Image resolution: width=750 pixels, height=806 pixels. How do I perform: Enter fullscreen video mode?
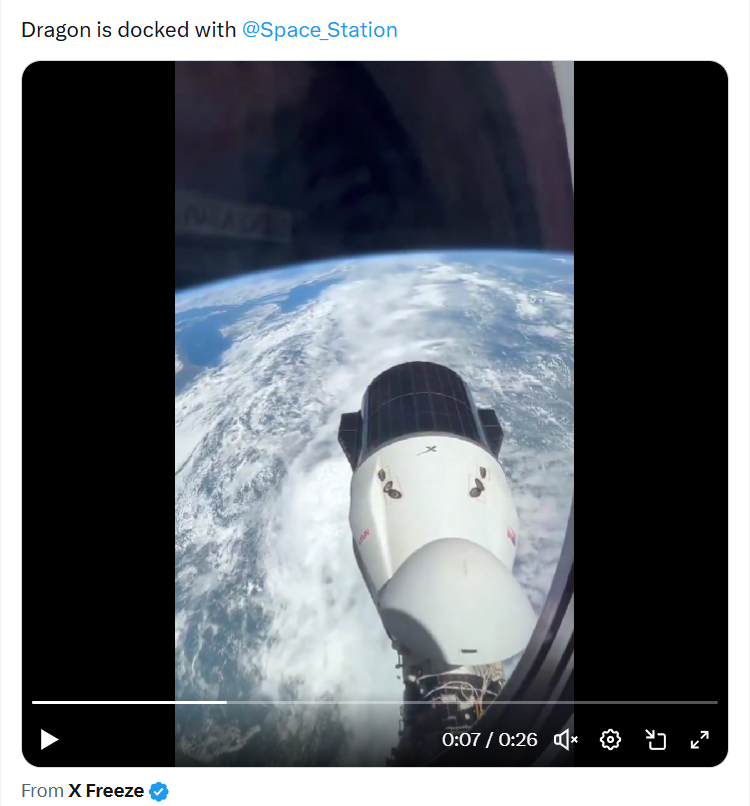coord(700,739)
